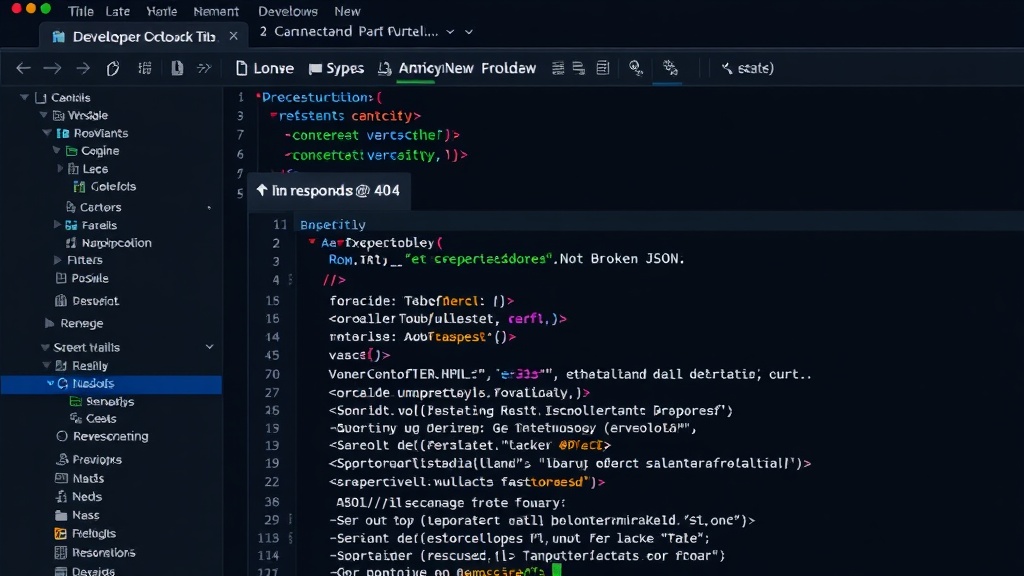Viewport: 1024px width, 576px height.
Task: Collapse the Cogine folder
Action: pyautogui.click(x=56, y=150)
